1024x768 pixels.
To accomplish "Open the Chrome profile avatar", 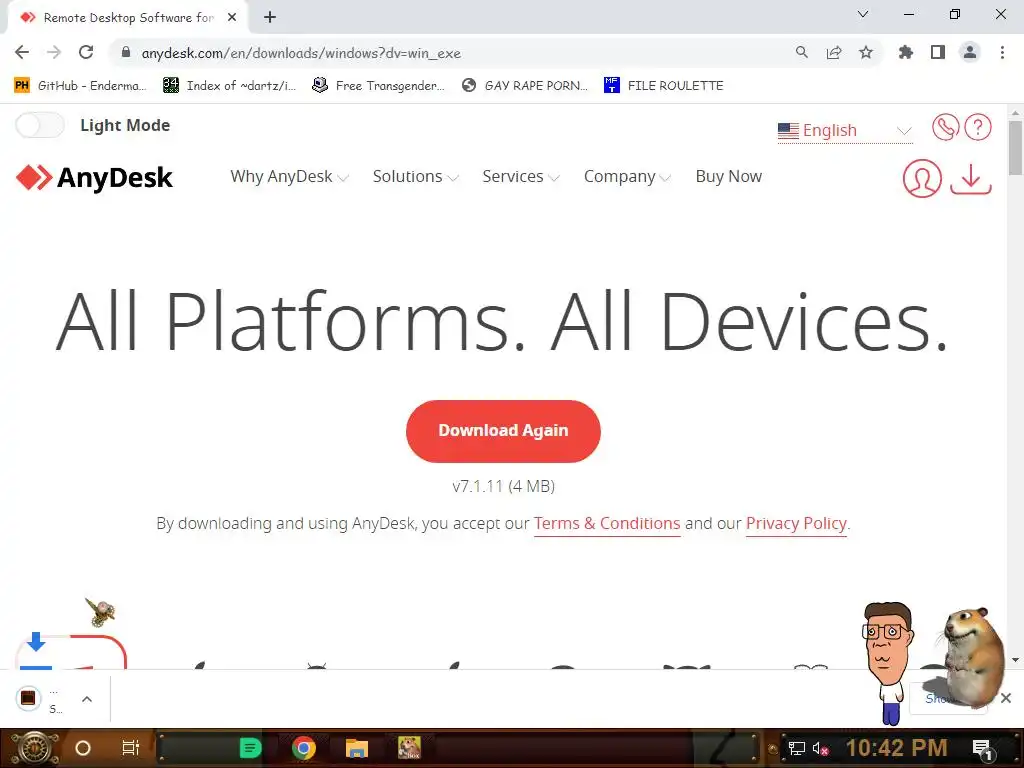I will pos(970,52).
